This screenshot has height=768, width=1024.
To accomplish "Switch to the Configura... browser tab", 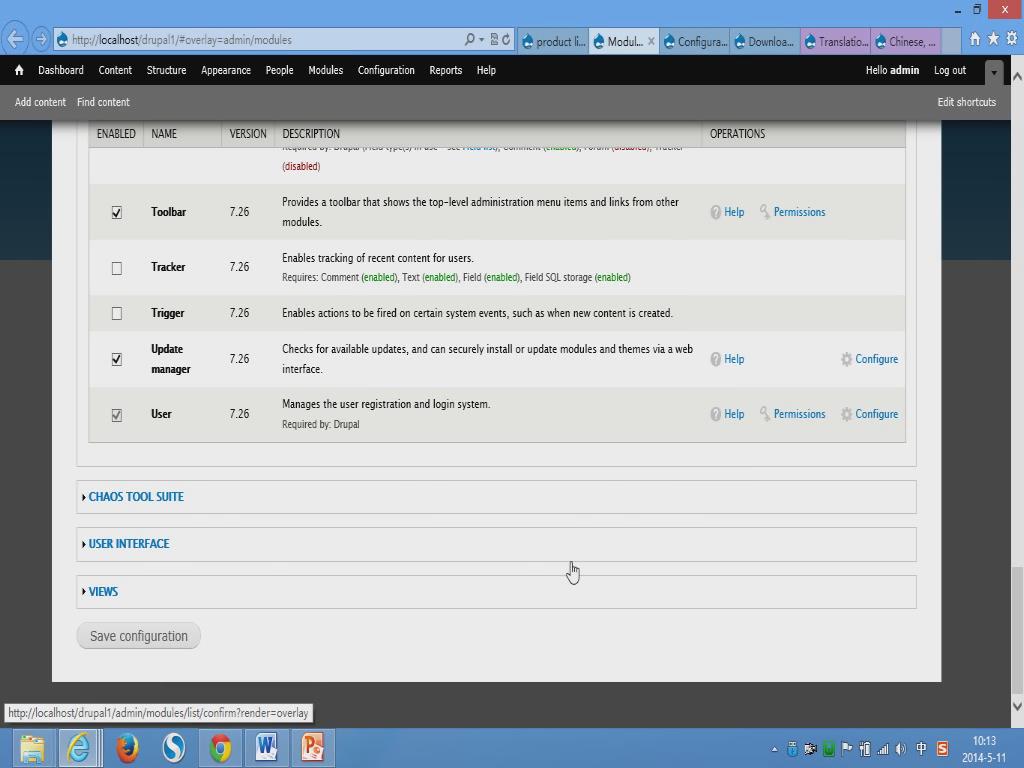I will tap(695, 42).
